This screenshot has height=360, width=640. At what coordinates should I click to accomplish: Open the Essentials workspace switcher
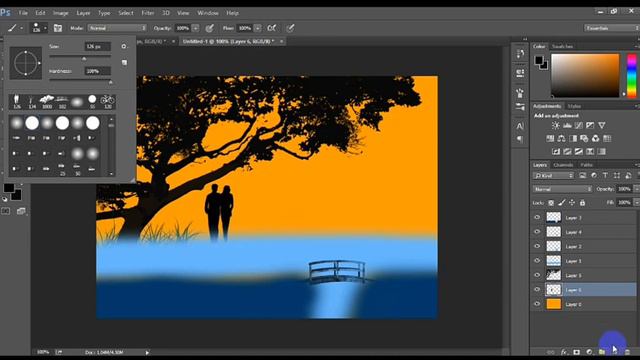click(611, 28)
